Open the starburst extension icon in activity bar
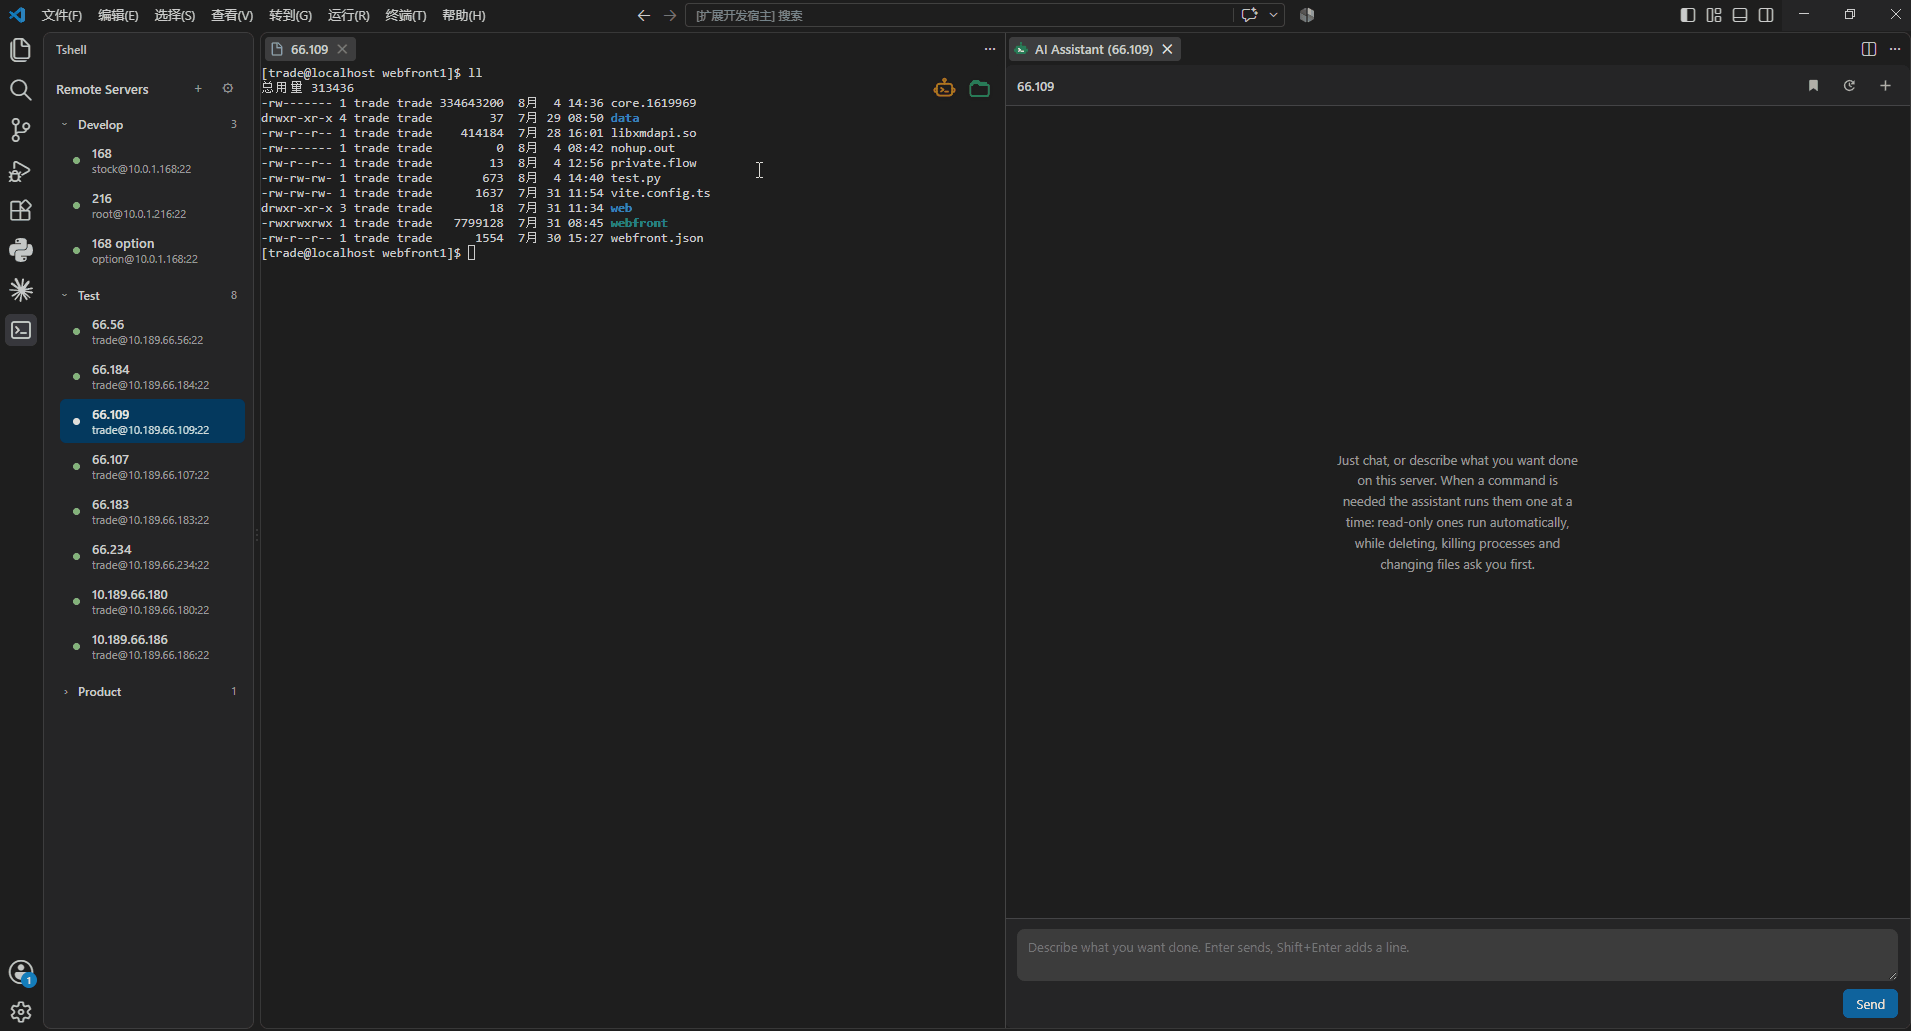This screenshot has width=1911, height=1031. pyautogui.click(x=20, y=290)
